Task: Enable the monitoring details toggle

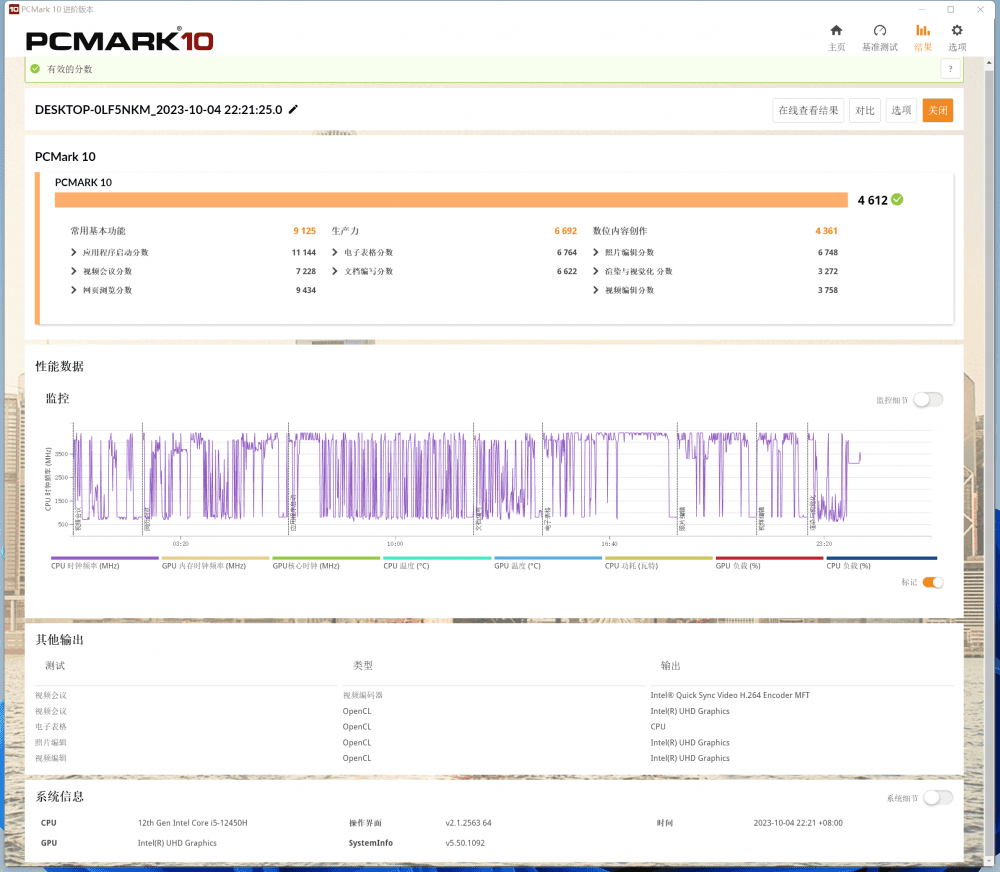Action: [x=927, y=400]
